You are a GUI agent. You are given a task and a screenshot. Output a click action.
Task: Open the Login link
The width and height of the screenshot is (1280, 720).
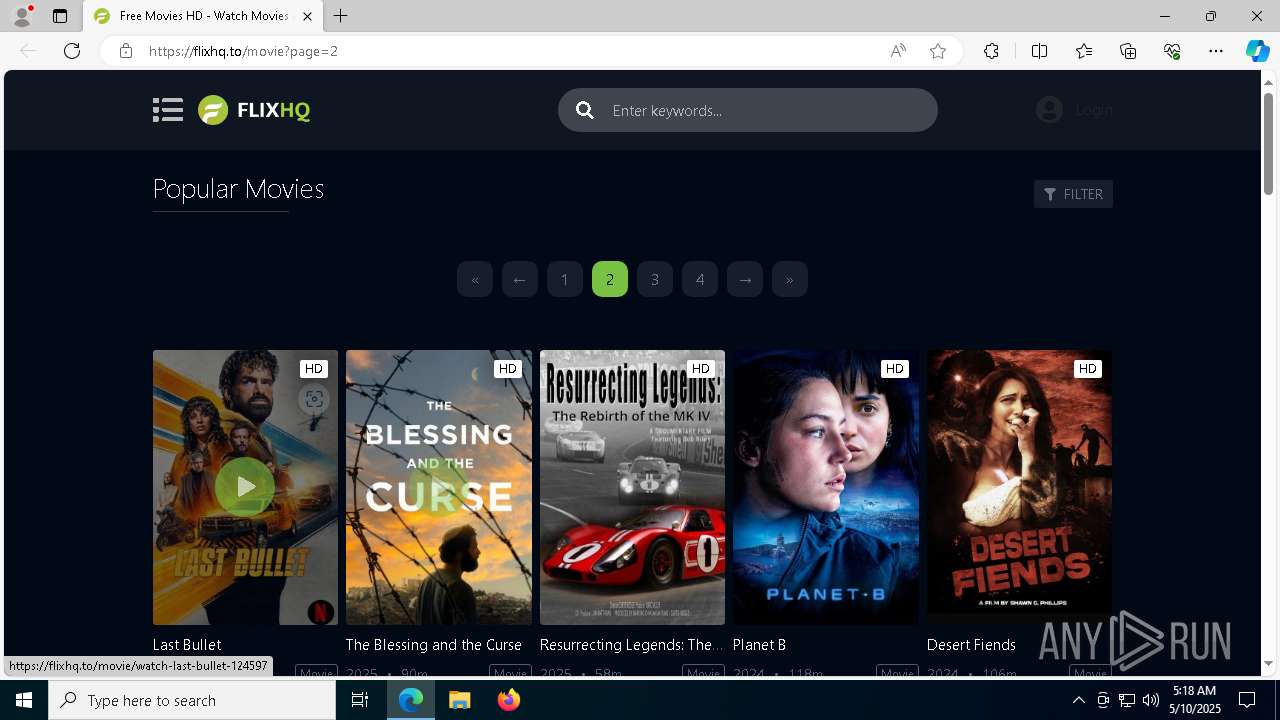1094,110
